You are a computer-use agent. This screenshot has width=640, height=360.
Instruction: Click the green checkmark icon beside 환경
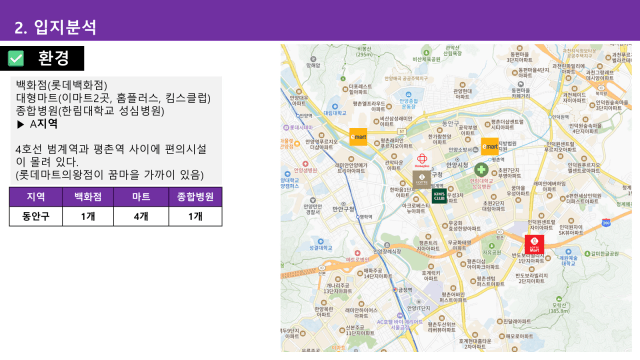point(16,58)
